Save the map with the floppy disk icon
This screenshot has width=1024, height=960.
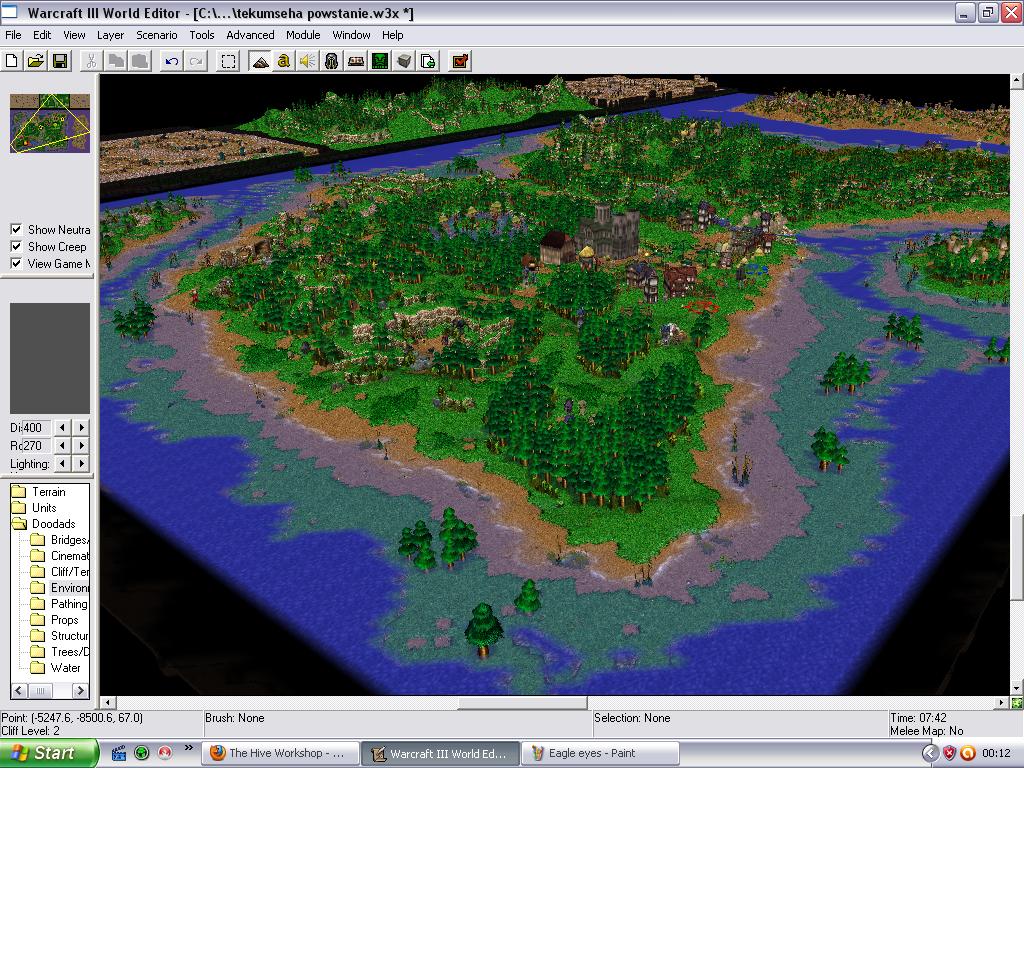click(x=60, y=61)
